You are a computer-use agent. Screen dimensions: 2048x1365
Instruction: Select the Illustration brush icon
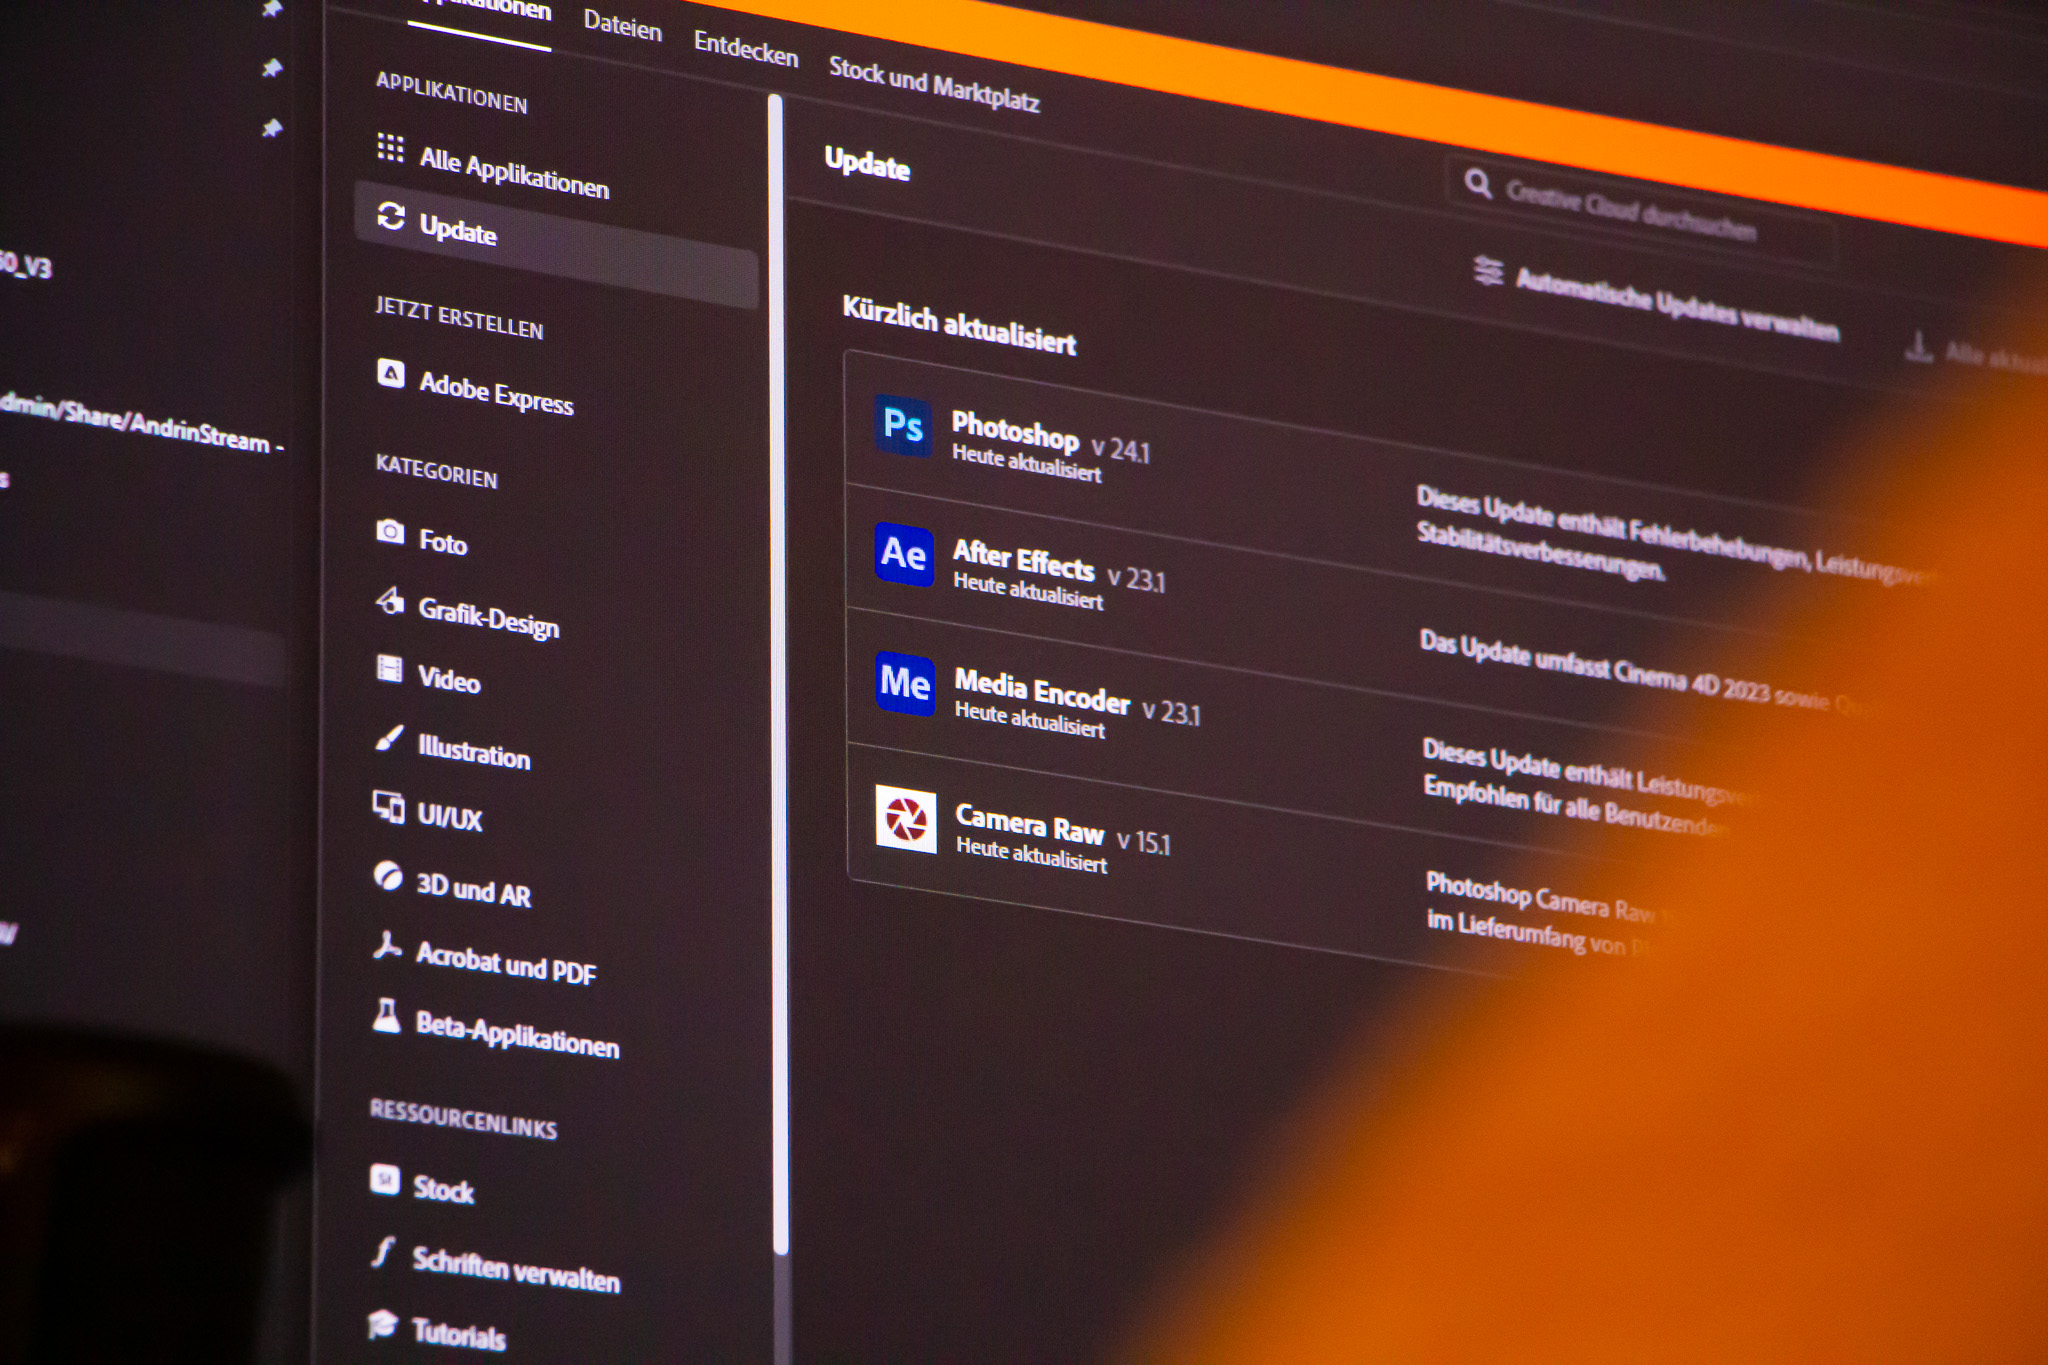(389, 739)
